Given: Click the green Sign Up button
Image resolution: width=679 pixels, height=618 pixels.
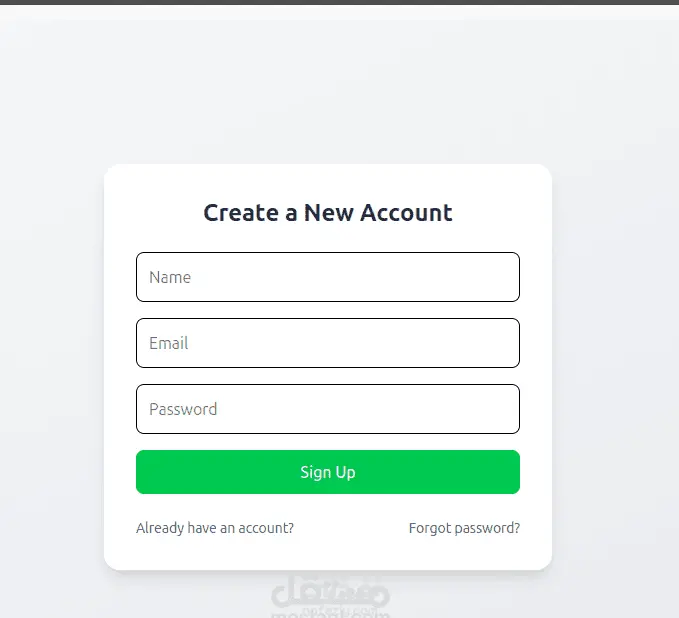Looking at the screenshot, I should coord(328,472).
